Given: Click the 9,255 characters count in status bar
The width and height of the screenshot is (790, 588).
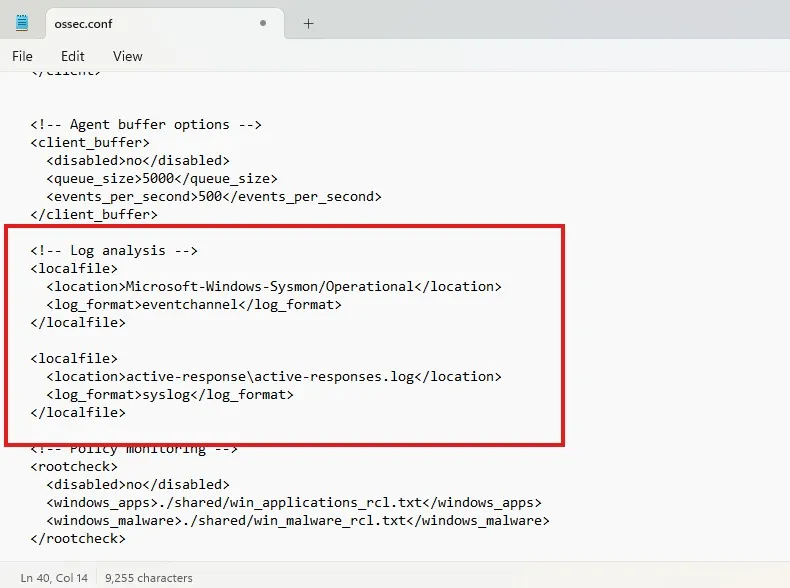Looking at the screenshot, I should tap(149, 577).
